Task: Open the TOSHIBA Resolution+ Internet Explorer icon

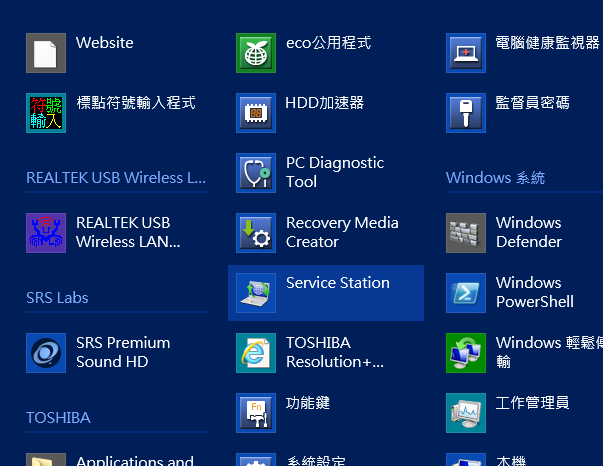Action: coord(256,353)
